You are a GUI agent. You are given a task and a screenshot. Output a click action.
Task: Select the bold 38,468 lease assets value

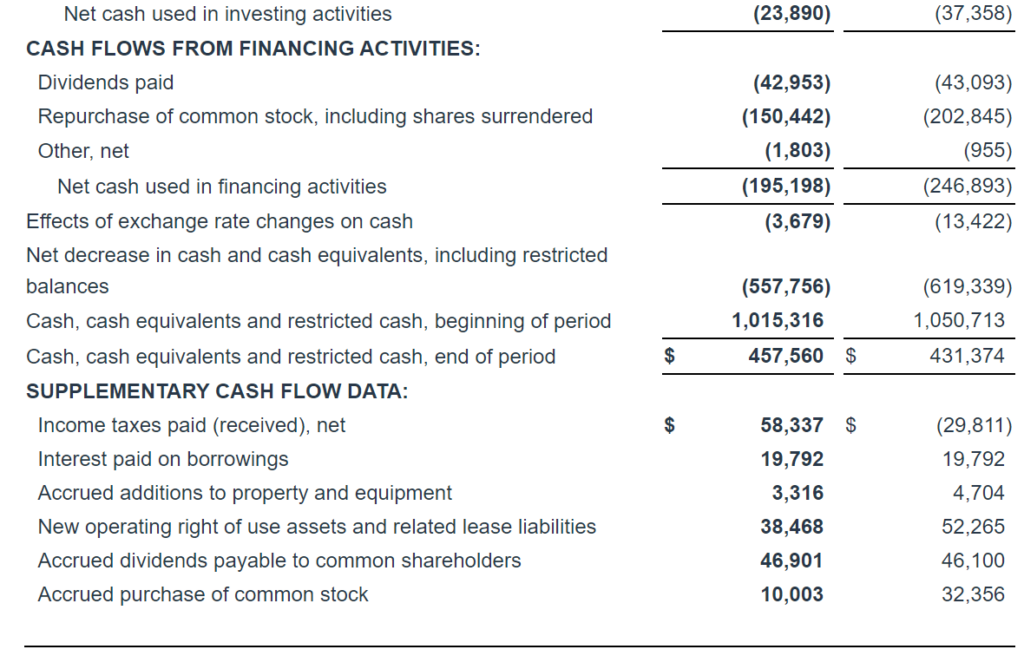792,527
